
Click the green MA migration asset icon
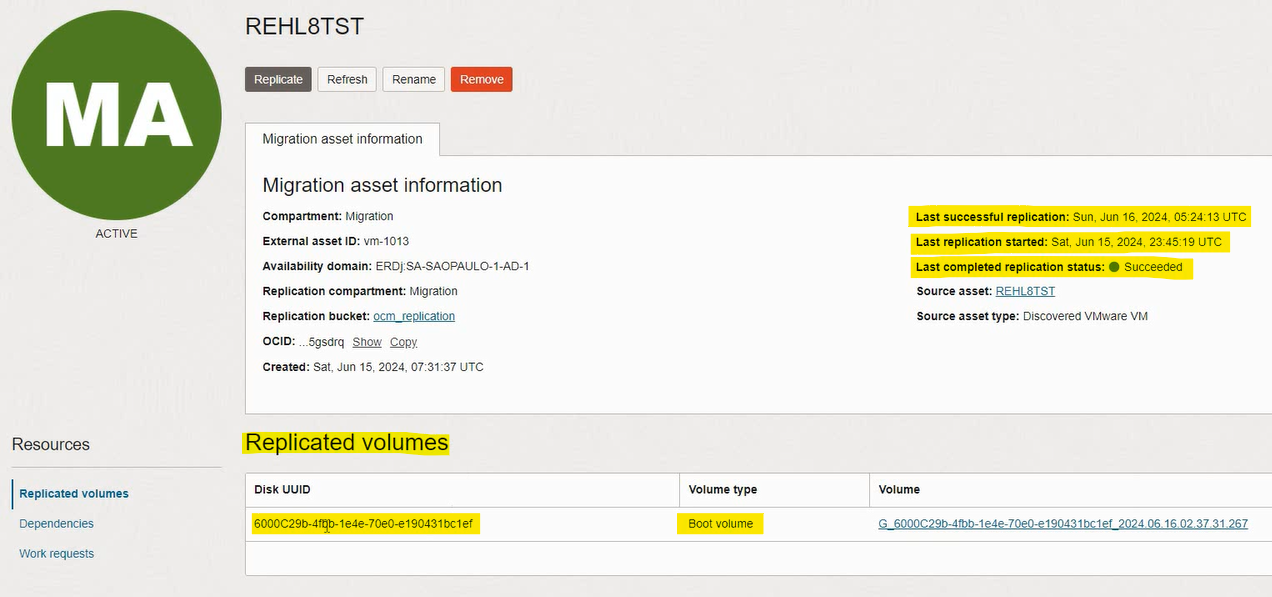[x=116, y=115]
